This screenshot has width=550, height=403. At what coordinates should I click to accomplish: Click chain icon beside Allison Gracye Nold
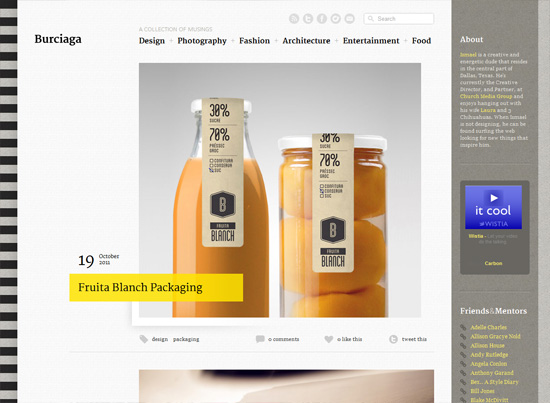tap(463, 336)
